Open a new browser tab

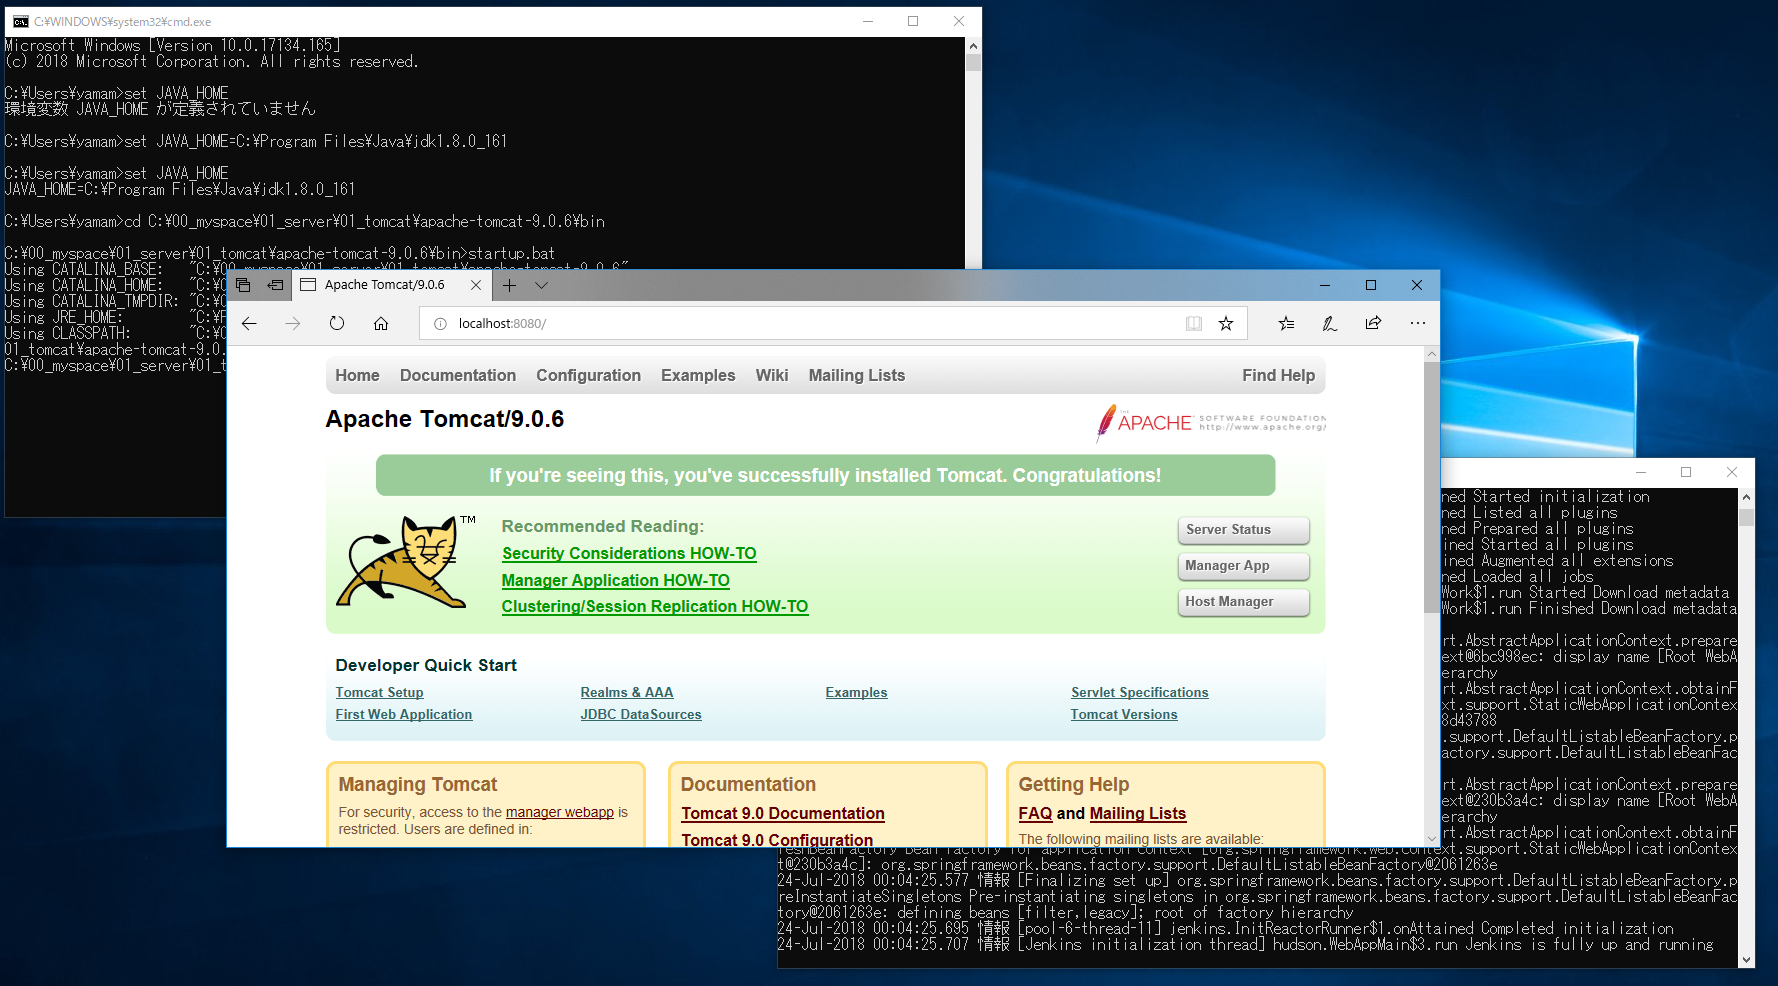click(x=509, y=285)
